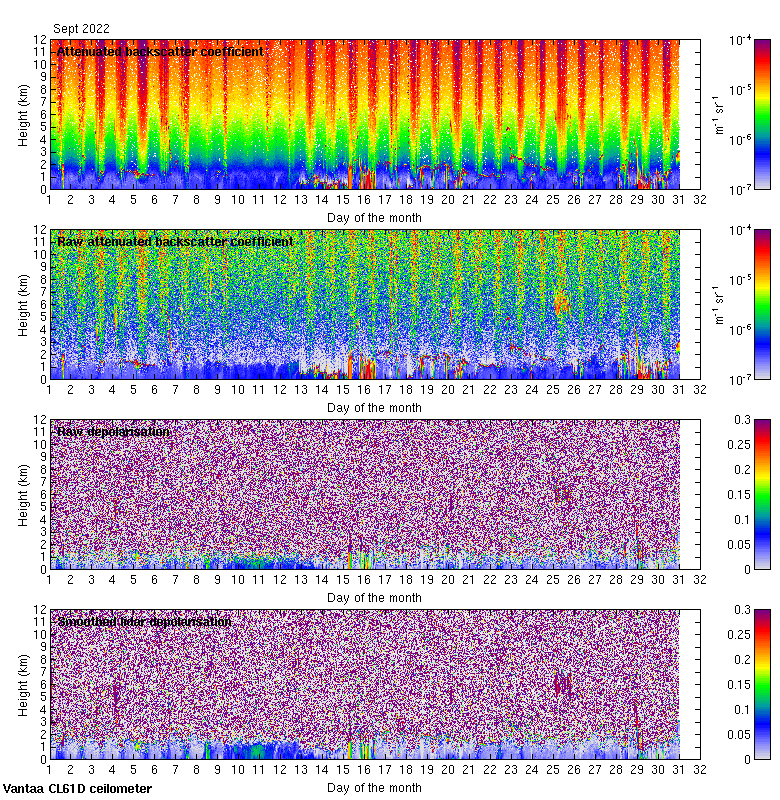Click the smoothed lidar depolarisation colorbar
780x800 pixels.
click(x=762, y=684)
